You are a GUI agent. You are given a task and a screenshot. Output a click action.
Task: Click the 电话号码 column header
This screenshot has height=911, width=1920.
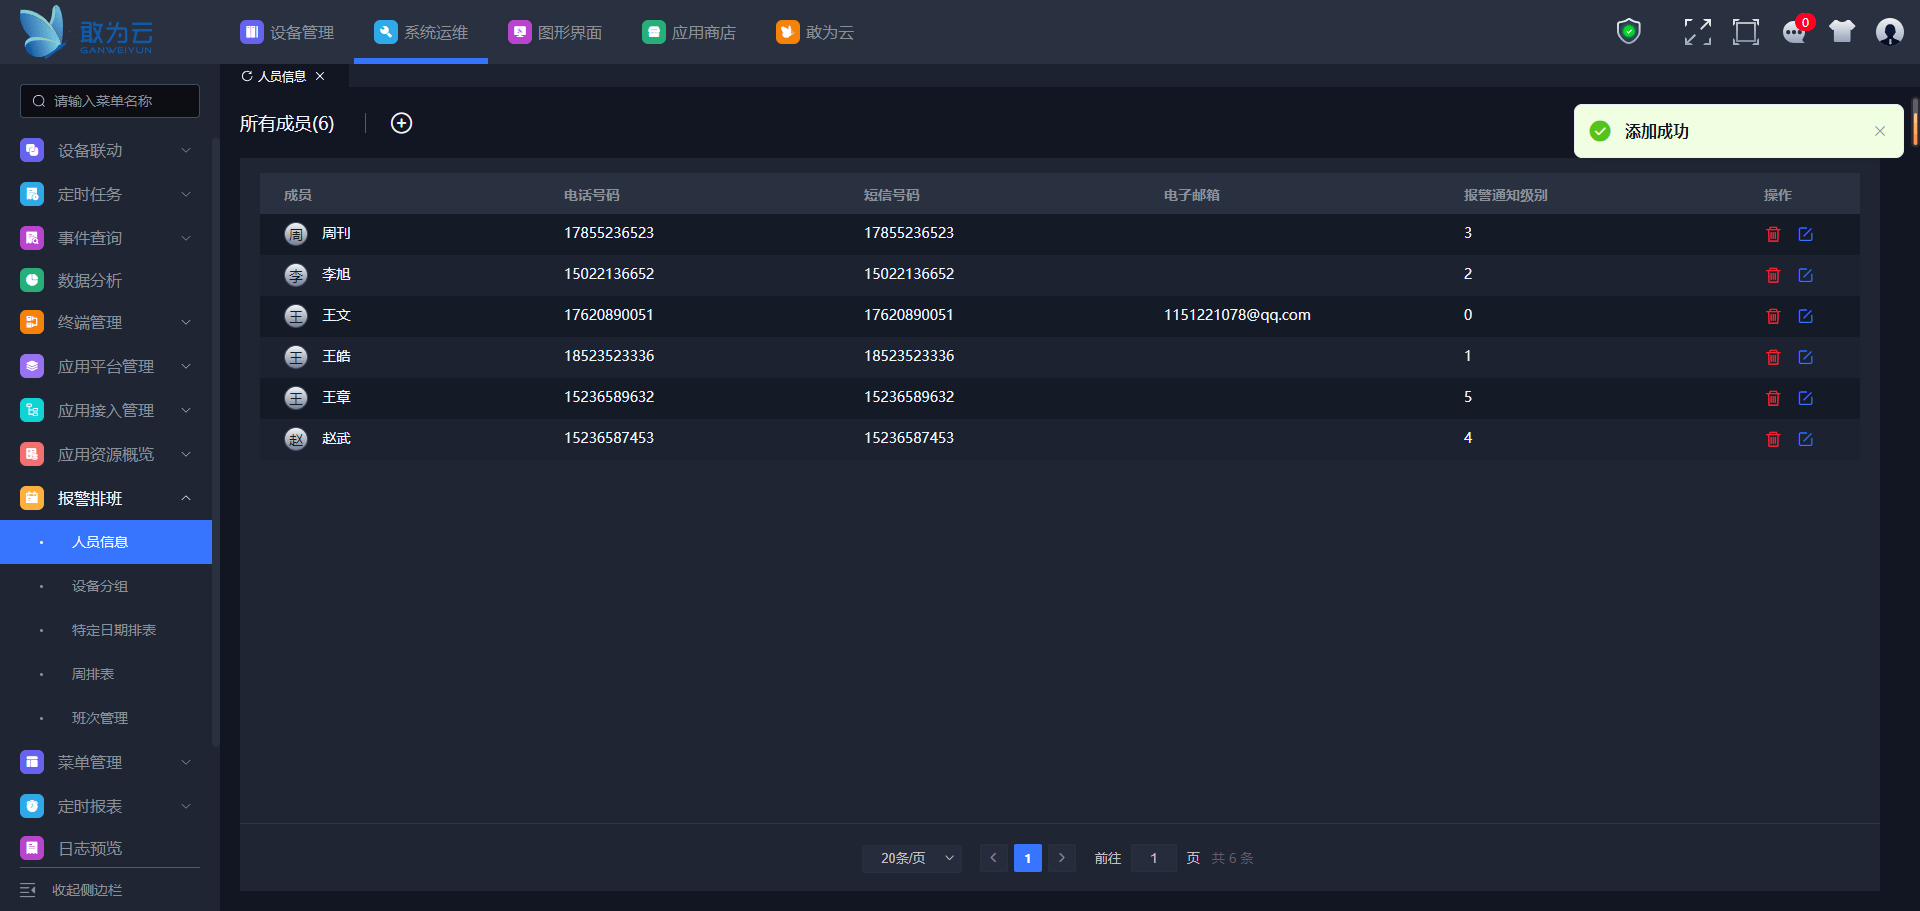coord(592,195)
